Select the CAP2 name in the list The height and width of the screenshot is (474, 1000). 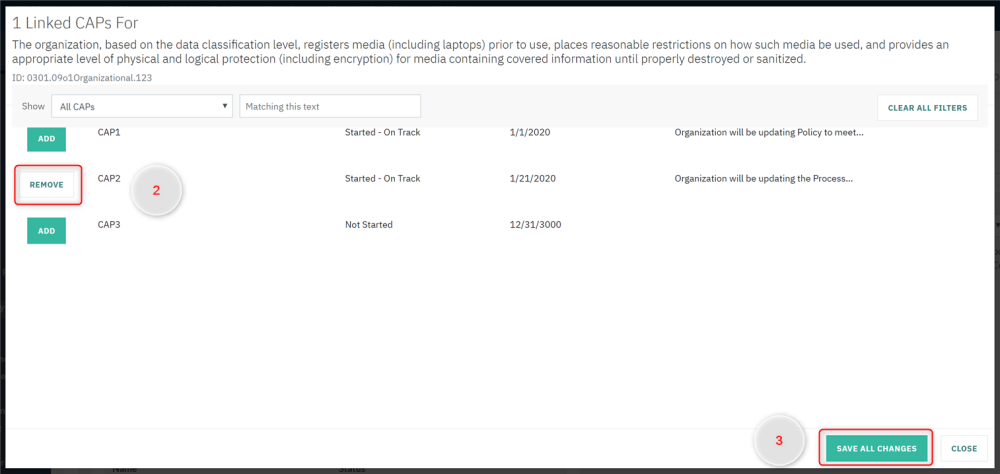(109, 179)
